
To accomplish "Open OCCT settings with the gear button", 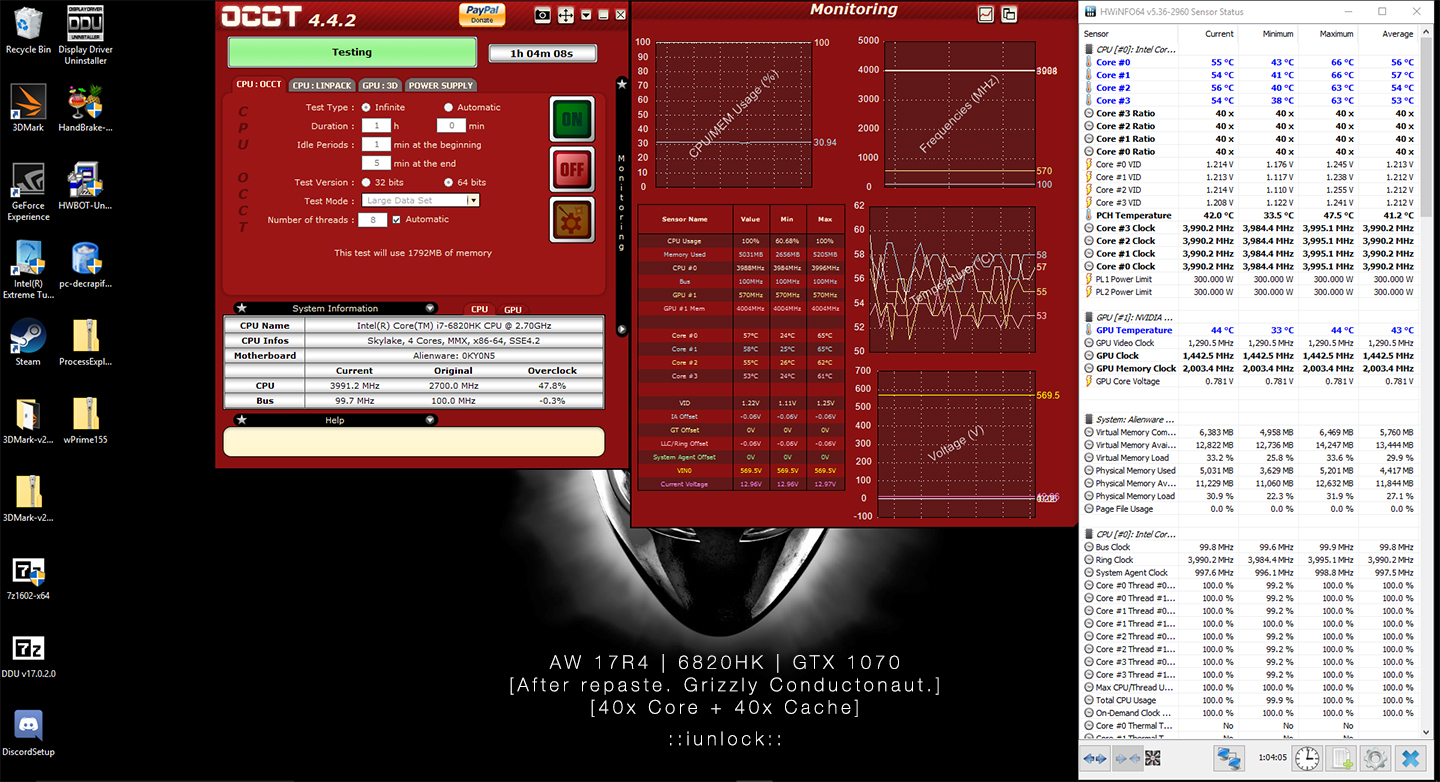I will pyautogui.click(x=572, y=219).
